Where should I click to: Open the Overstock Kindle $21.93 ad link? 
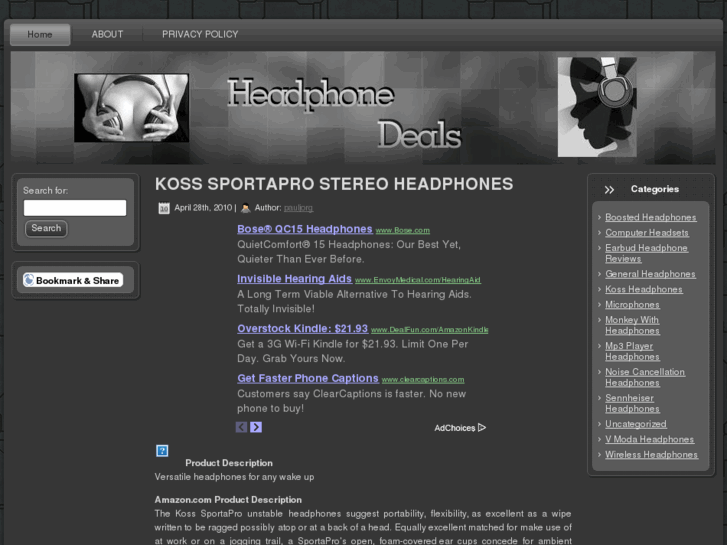click(x=302, y=328)
